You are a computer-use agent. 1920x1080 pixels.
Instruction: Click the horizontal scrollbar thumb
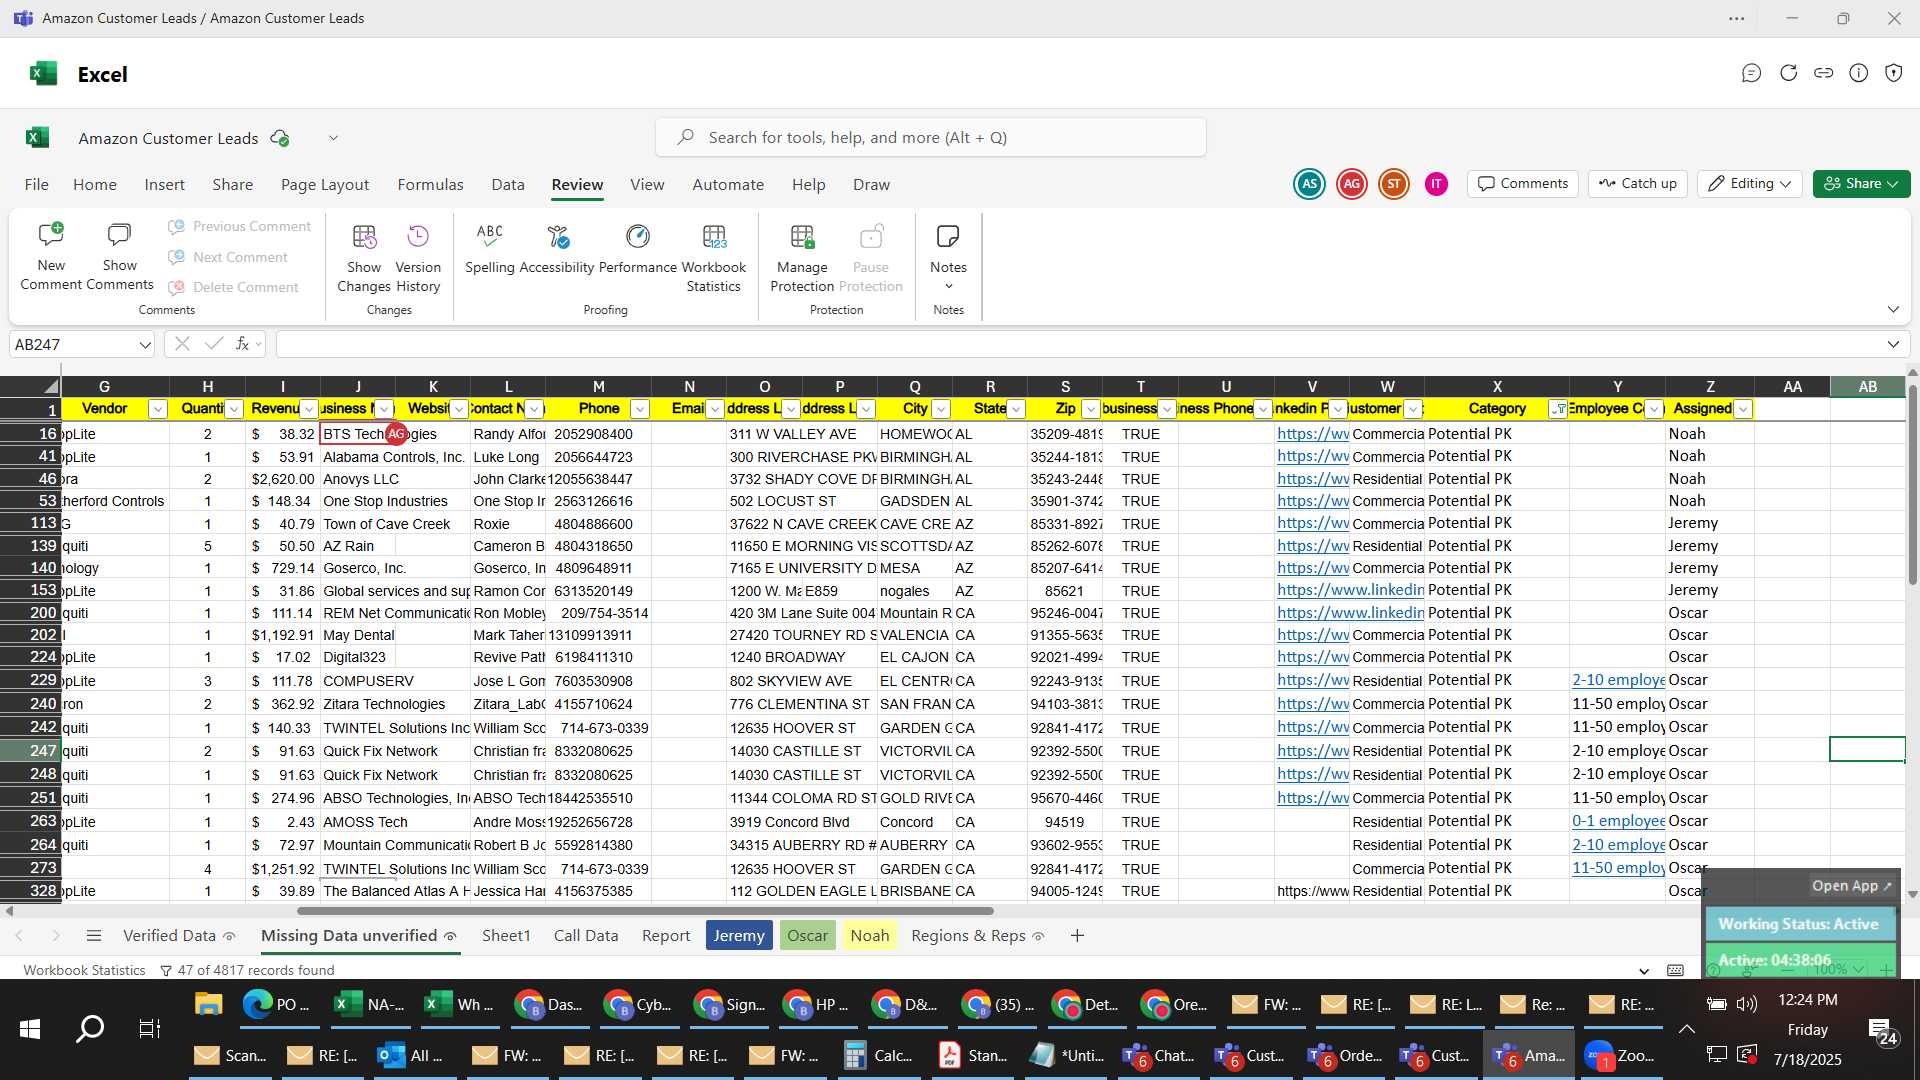645,911
